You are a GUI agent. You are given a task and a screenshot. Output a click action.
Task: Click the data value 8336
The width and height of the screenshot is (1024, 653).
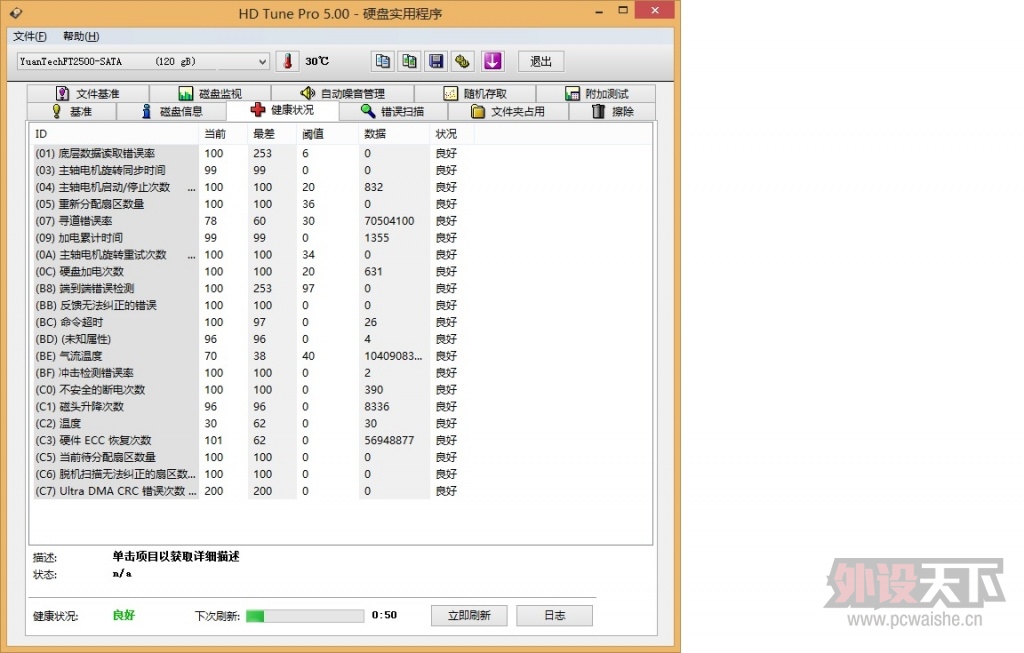point(377,407)
